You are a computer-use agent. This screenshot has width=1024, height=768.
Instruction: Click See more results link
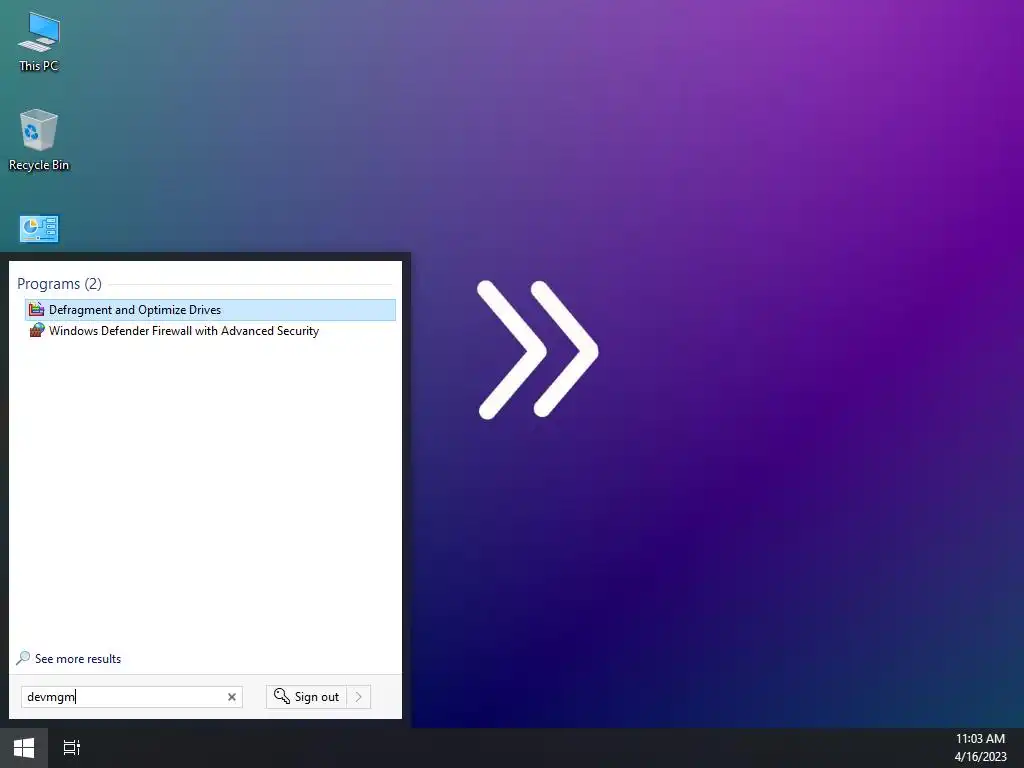pyautogui.click(x=78, y=659)
